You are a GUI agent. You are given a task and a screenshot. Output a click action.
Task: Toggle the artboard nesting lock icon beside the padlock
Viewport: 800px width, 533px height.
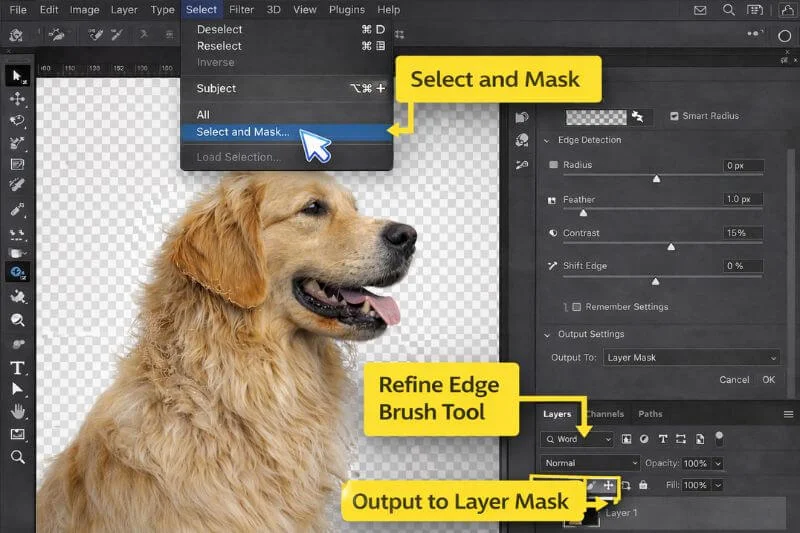[627, 485]
